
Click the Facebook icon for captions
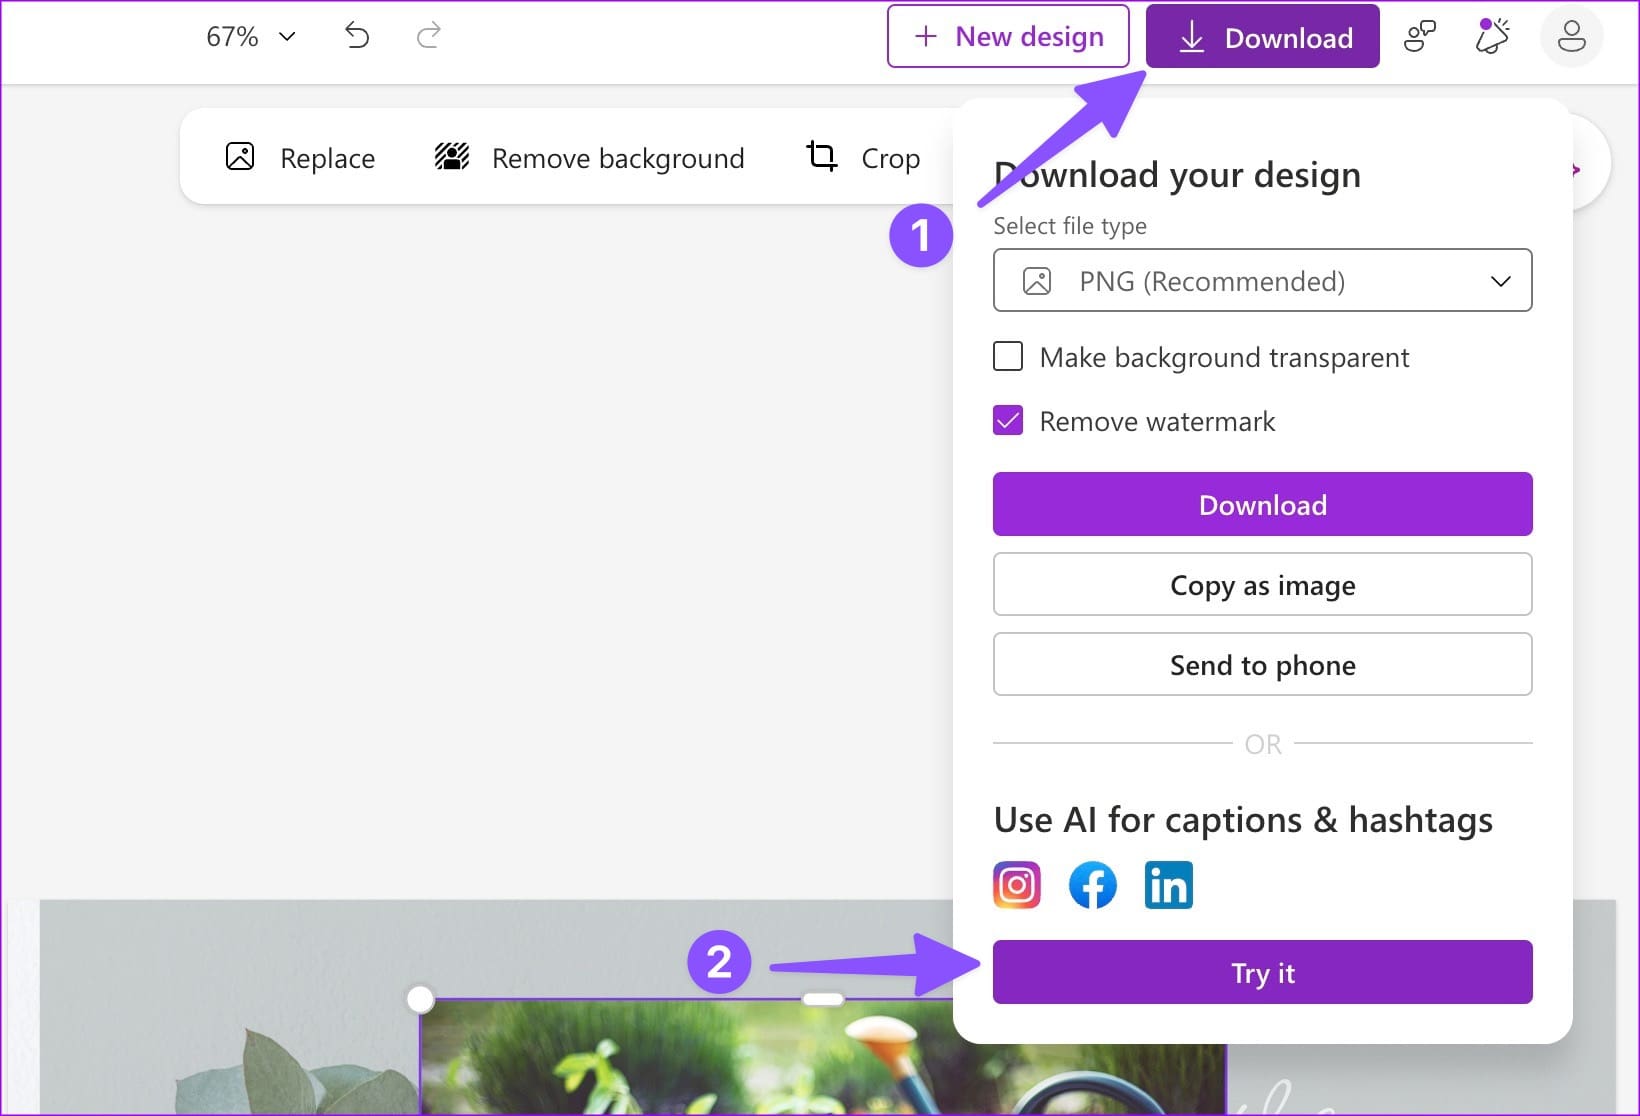coord(1093,885)
